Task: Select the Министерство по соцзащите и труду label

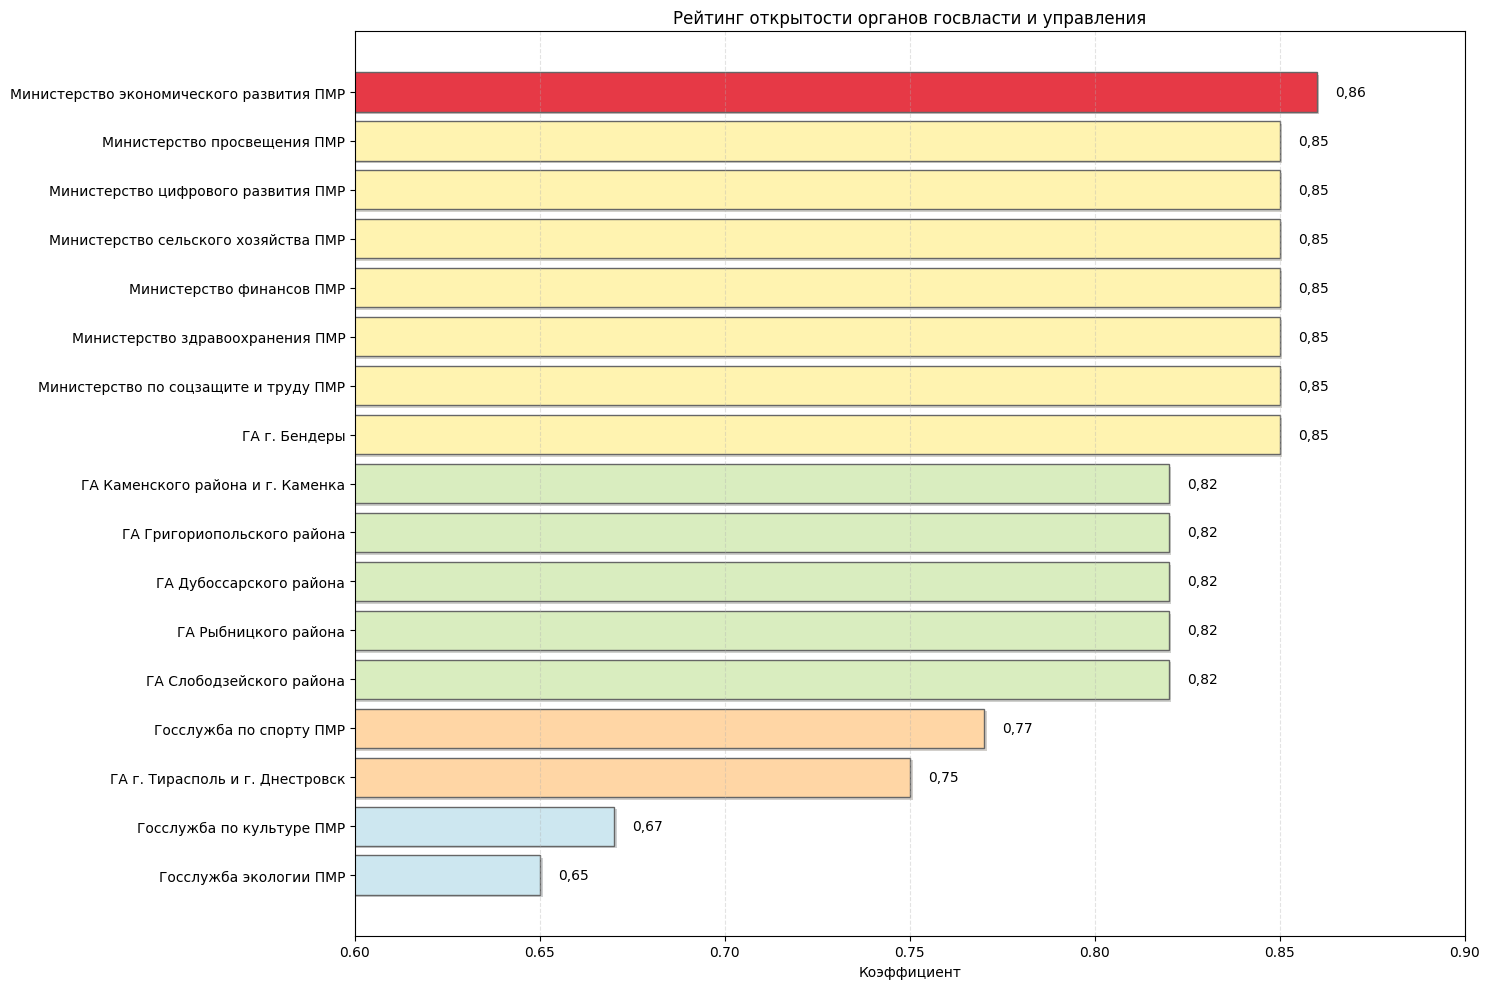Action: pyautogui.click(x=191, y=387)
